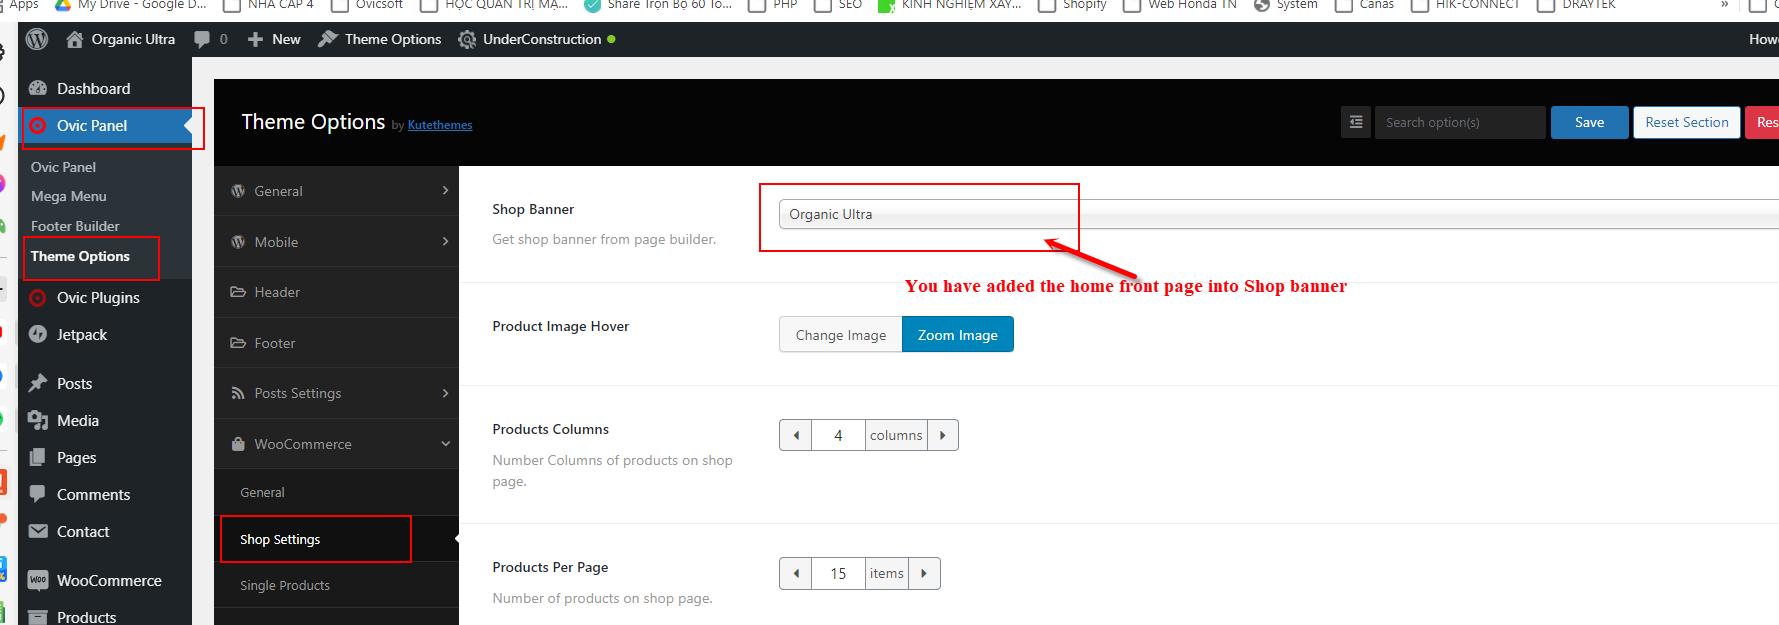Image resolution: width=1779 pixels, height=625 pixels.
Task: Click the Products Columns number field
Action: pos(838,435)
